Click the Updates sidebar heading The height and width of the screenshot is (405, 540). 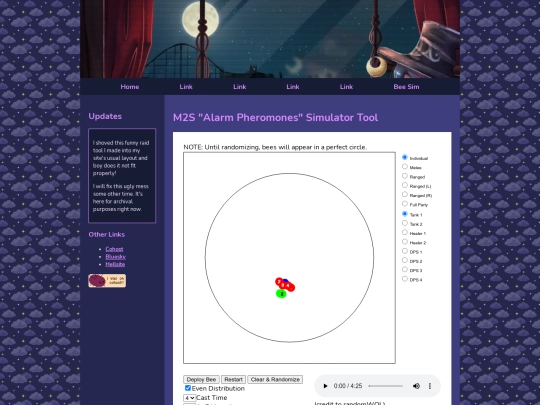coord(105,116)
